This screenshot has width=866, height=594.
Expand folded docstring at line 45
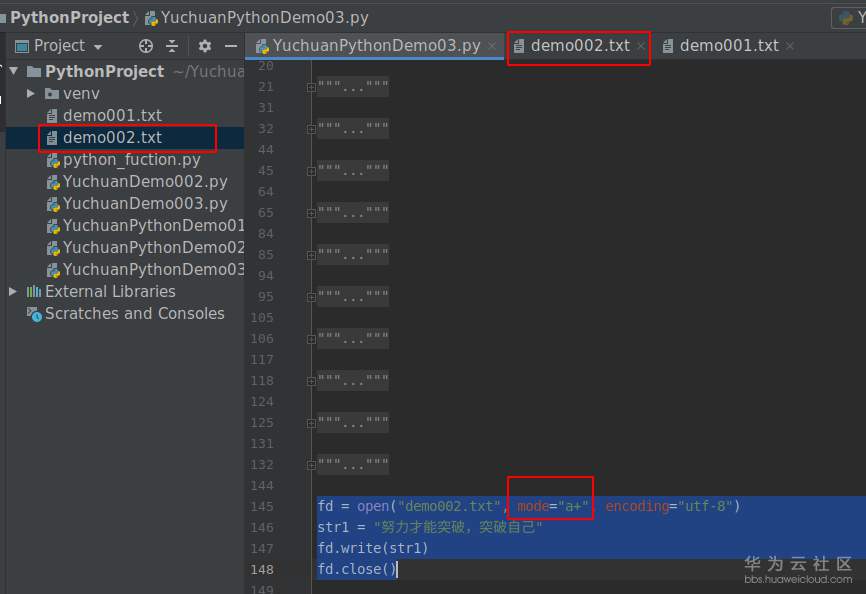311,171
